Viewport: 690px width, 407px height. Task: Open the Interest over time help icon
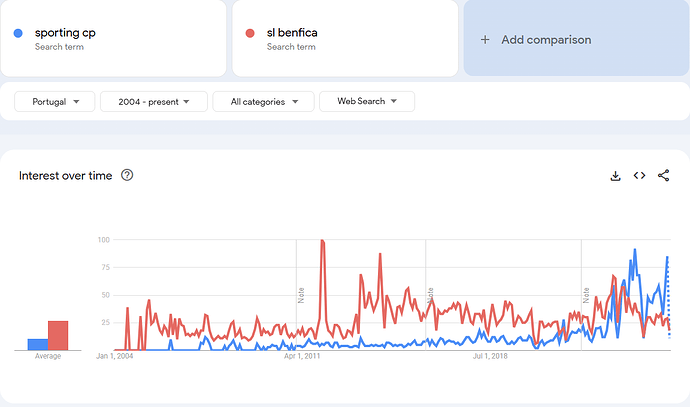[127, 175]
